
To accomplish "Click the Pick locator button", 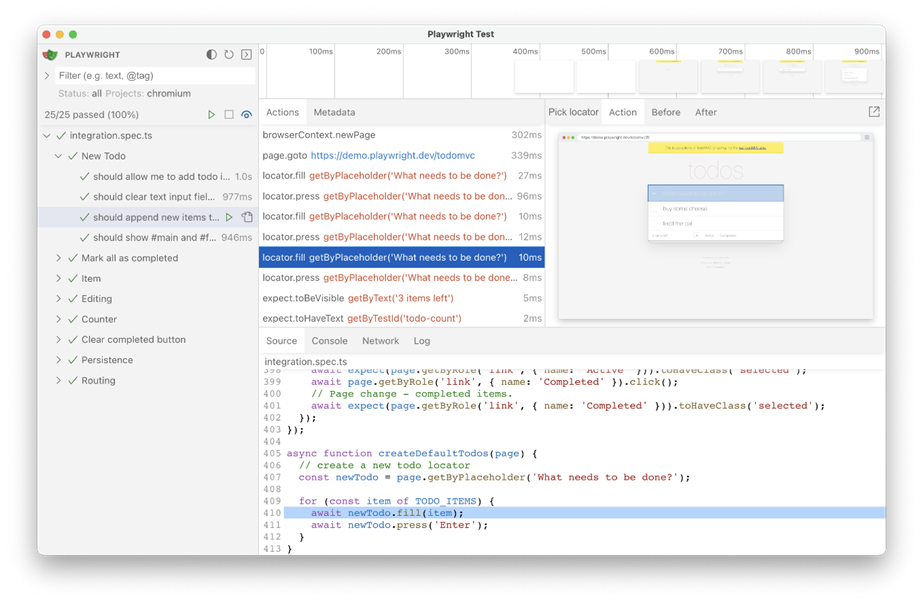I will (x=573, y=113).
